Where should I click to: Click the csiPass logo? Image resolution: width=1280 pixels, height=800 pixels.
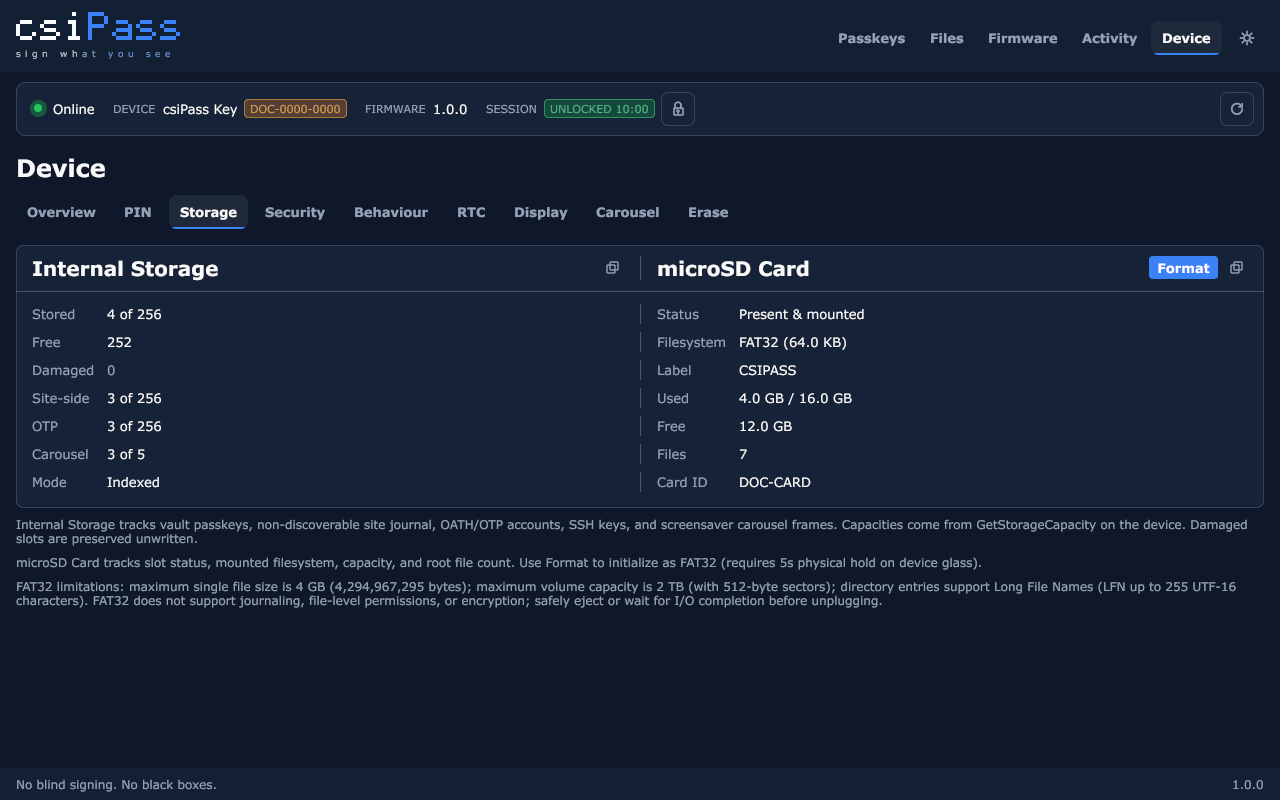(98, 36)
